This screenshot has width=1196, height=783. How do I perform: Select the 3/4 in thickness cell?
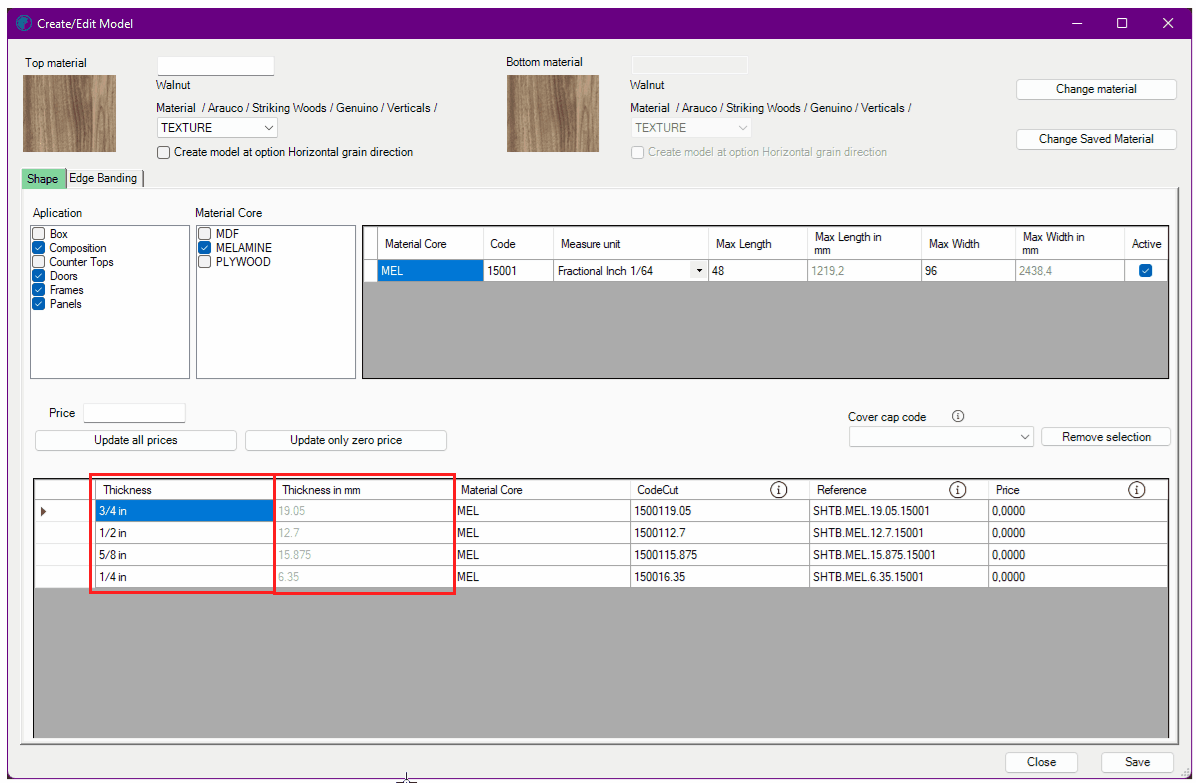[185, 511]
